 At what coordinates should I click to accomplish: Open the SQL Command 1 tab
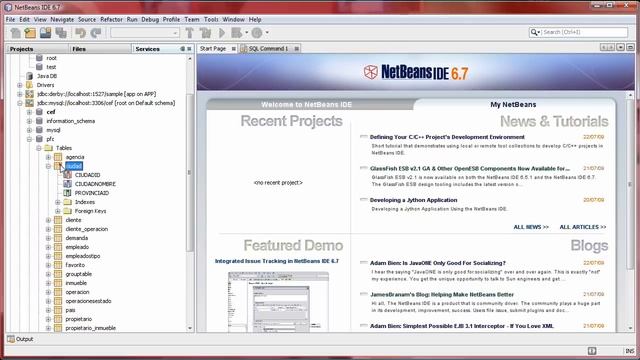click(x=268, y=49)
